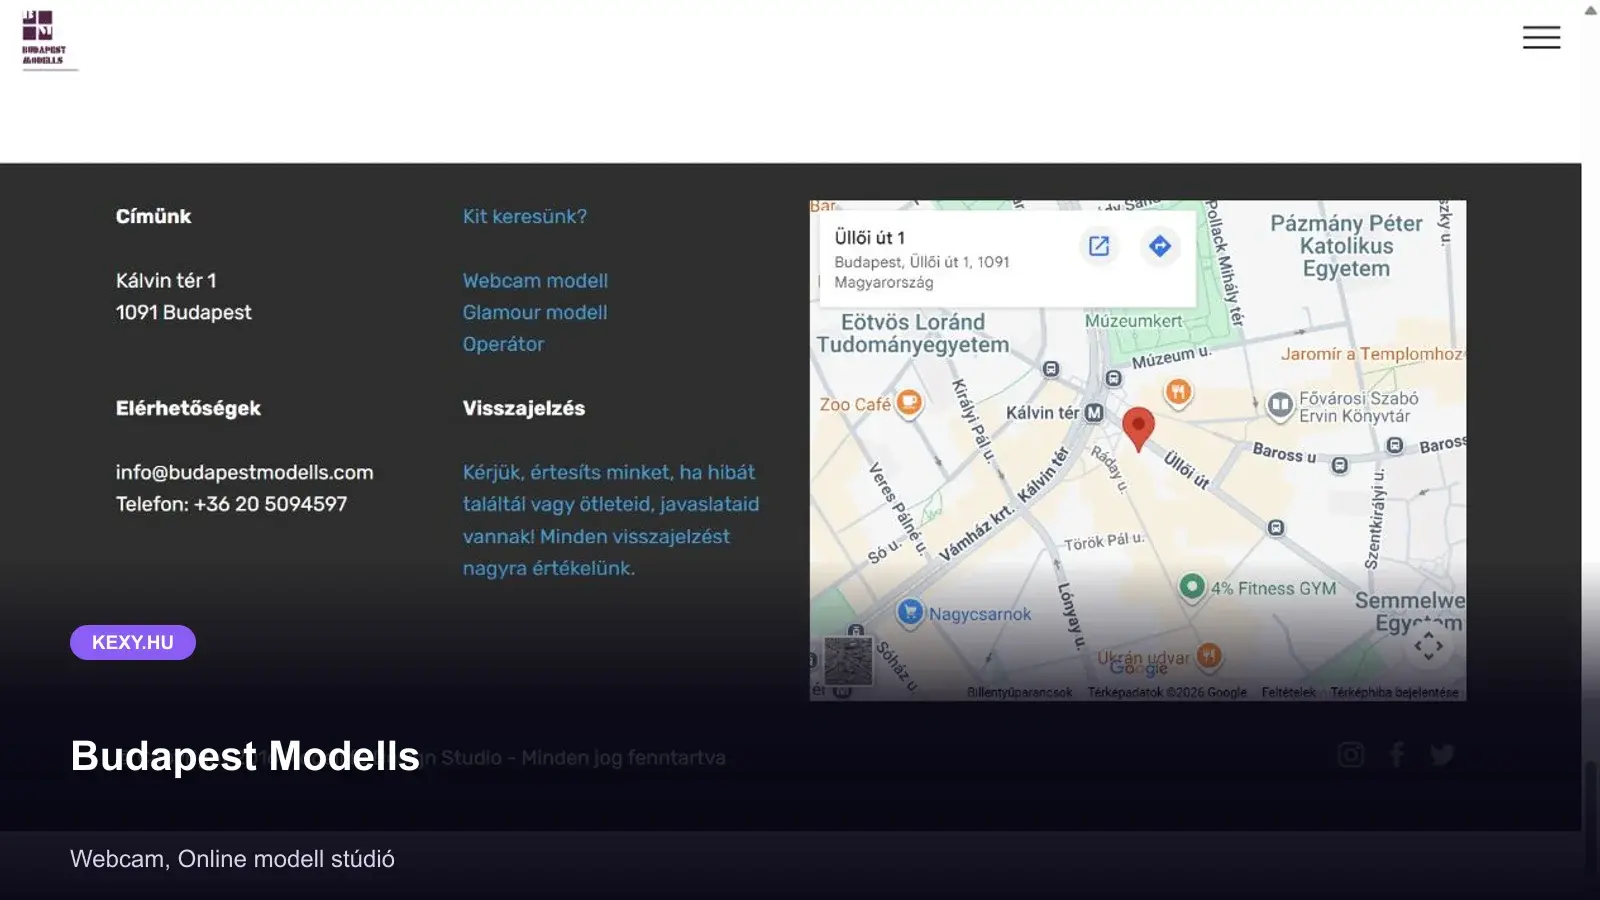Click the 'Elérhetőségek' heading
Screen dimensions: 1600x900
pos(188,408)
